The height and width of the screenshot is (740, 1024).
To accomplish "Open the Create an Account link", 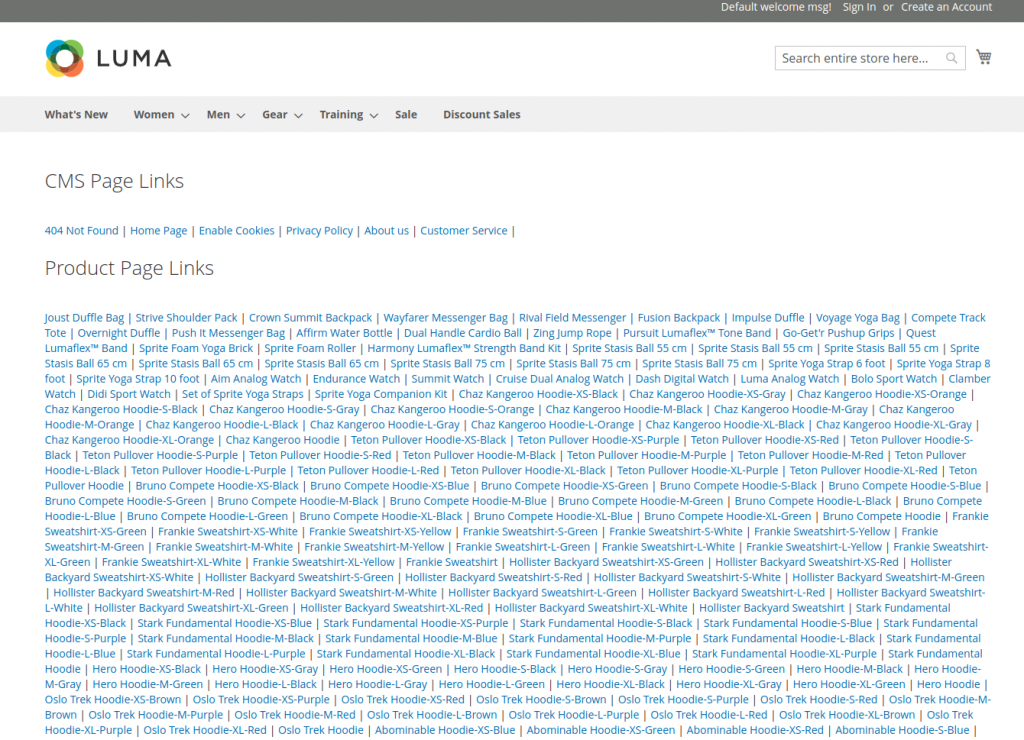I will pyautogui.click(x=946, y=7).
